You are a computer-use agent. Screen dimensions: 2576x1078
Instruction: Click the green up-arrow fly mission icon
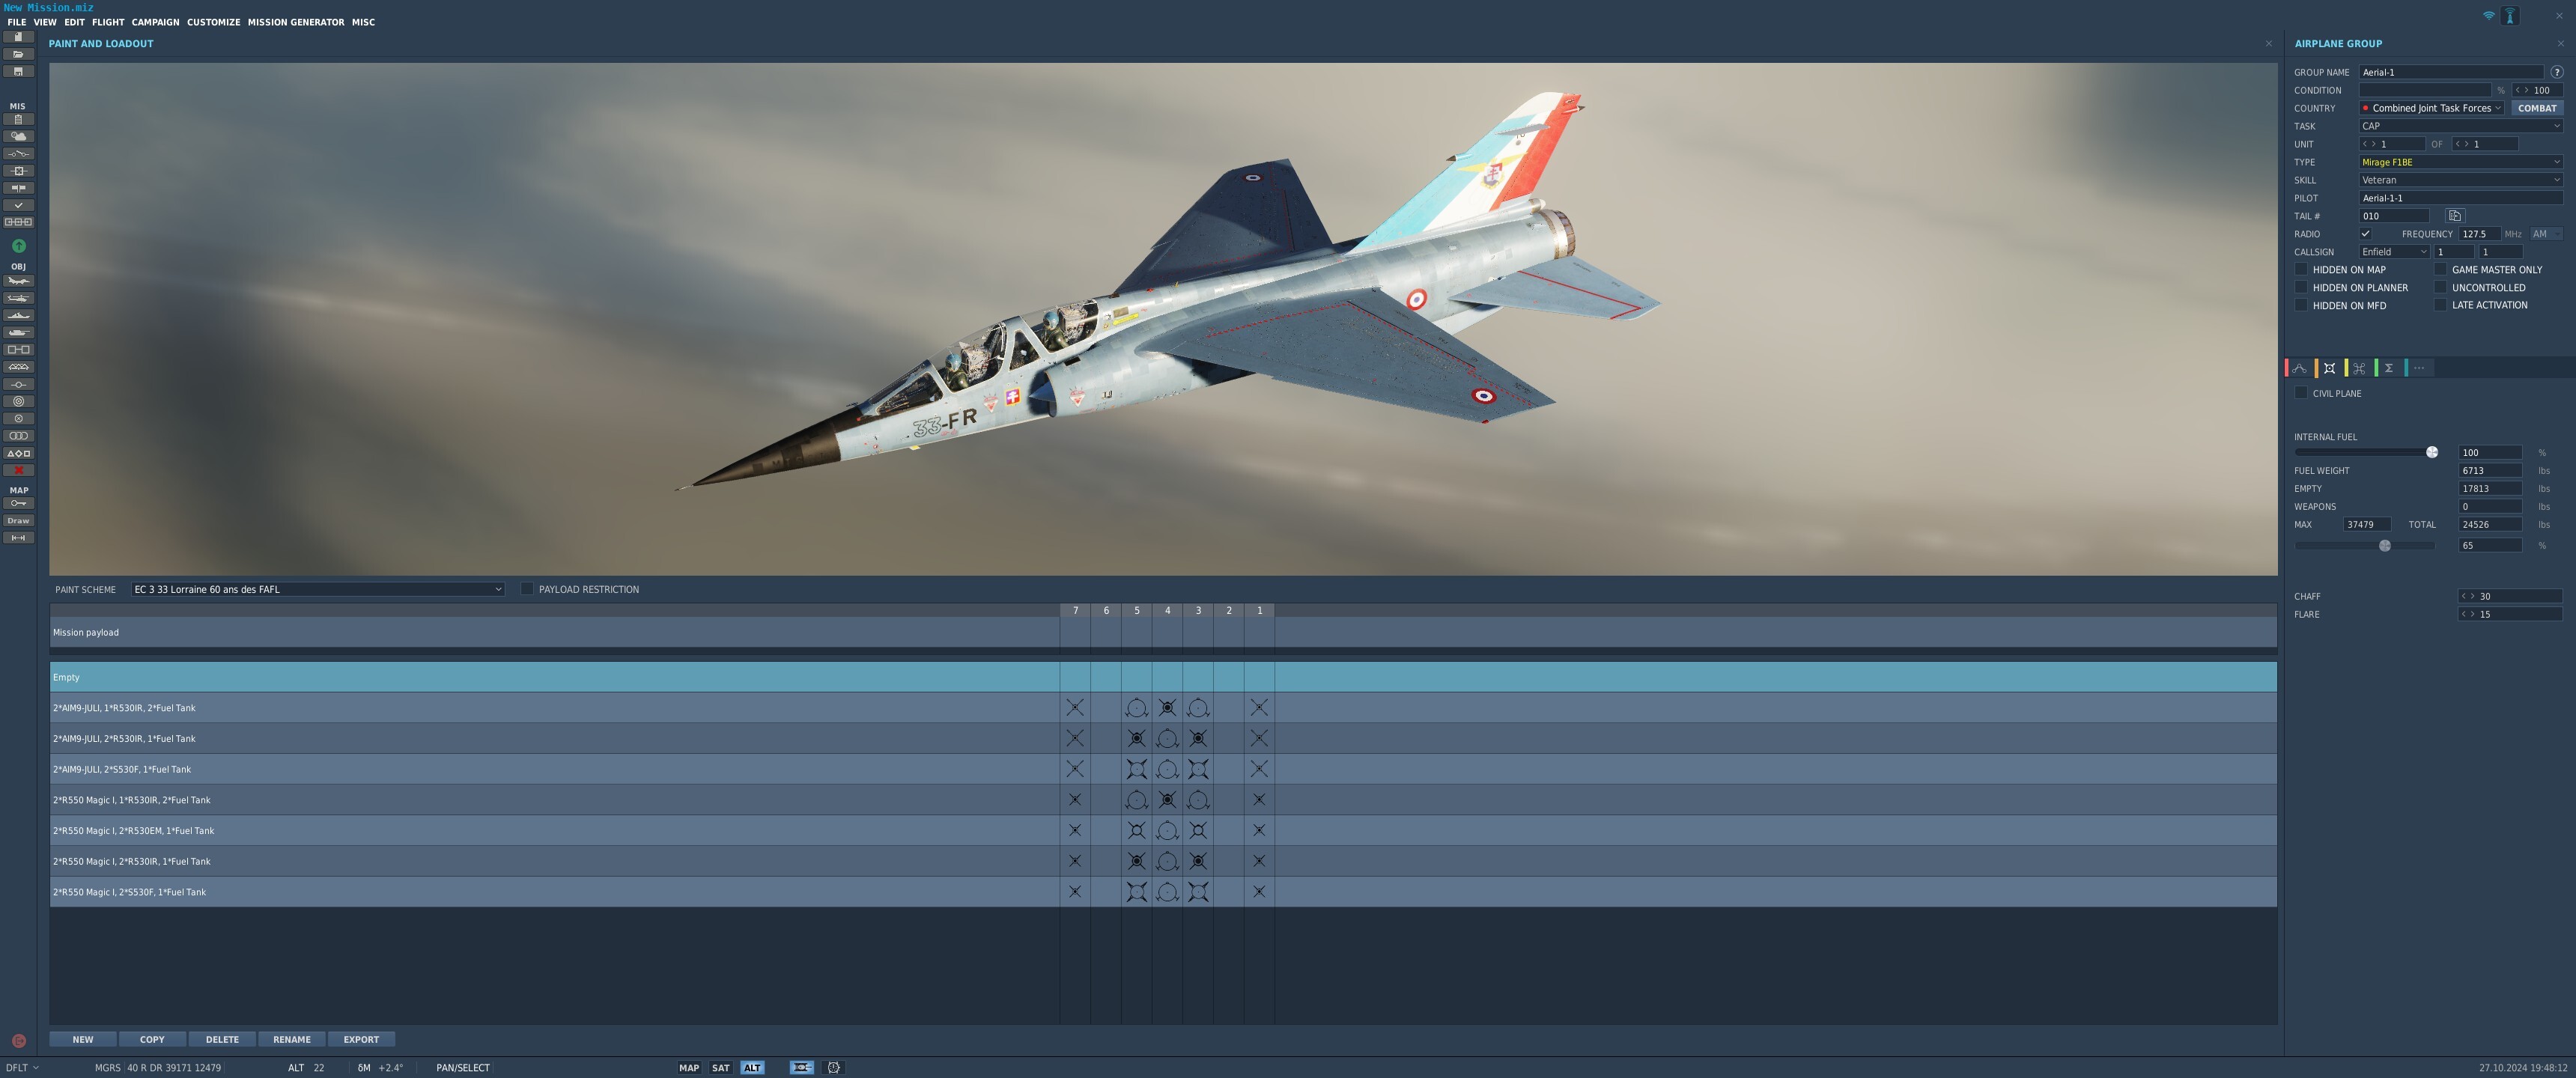(18, 246)
